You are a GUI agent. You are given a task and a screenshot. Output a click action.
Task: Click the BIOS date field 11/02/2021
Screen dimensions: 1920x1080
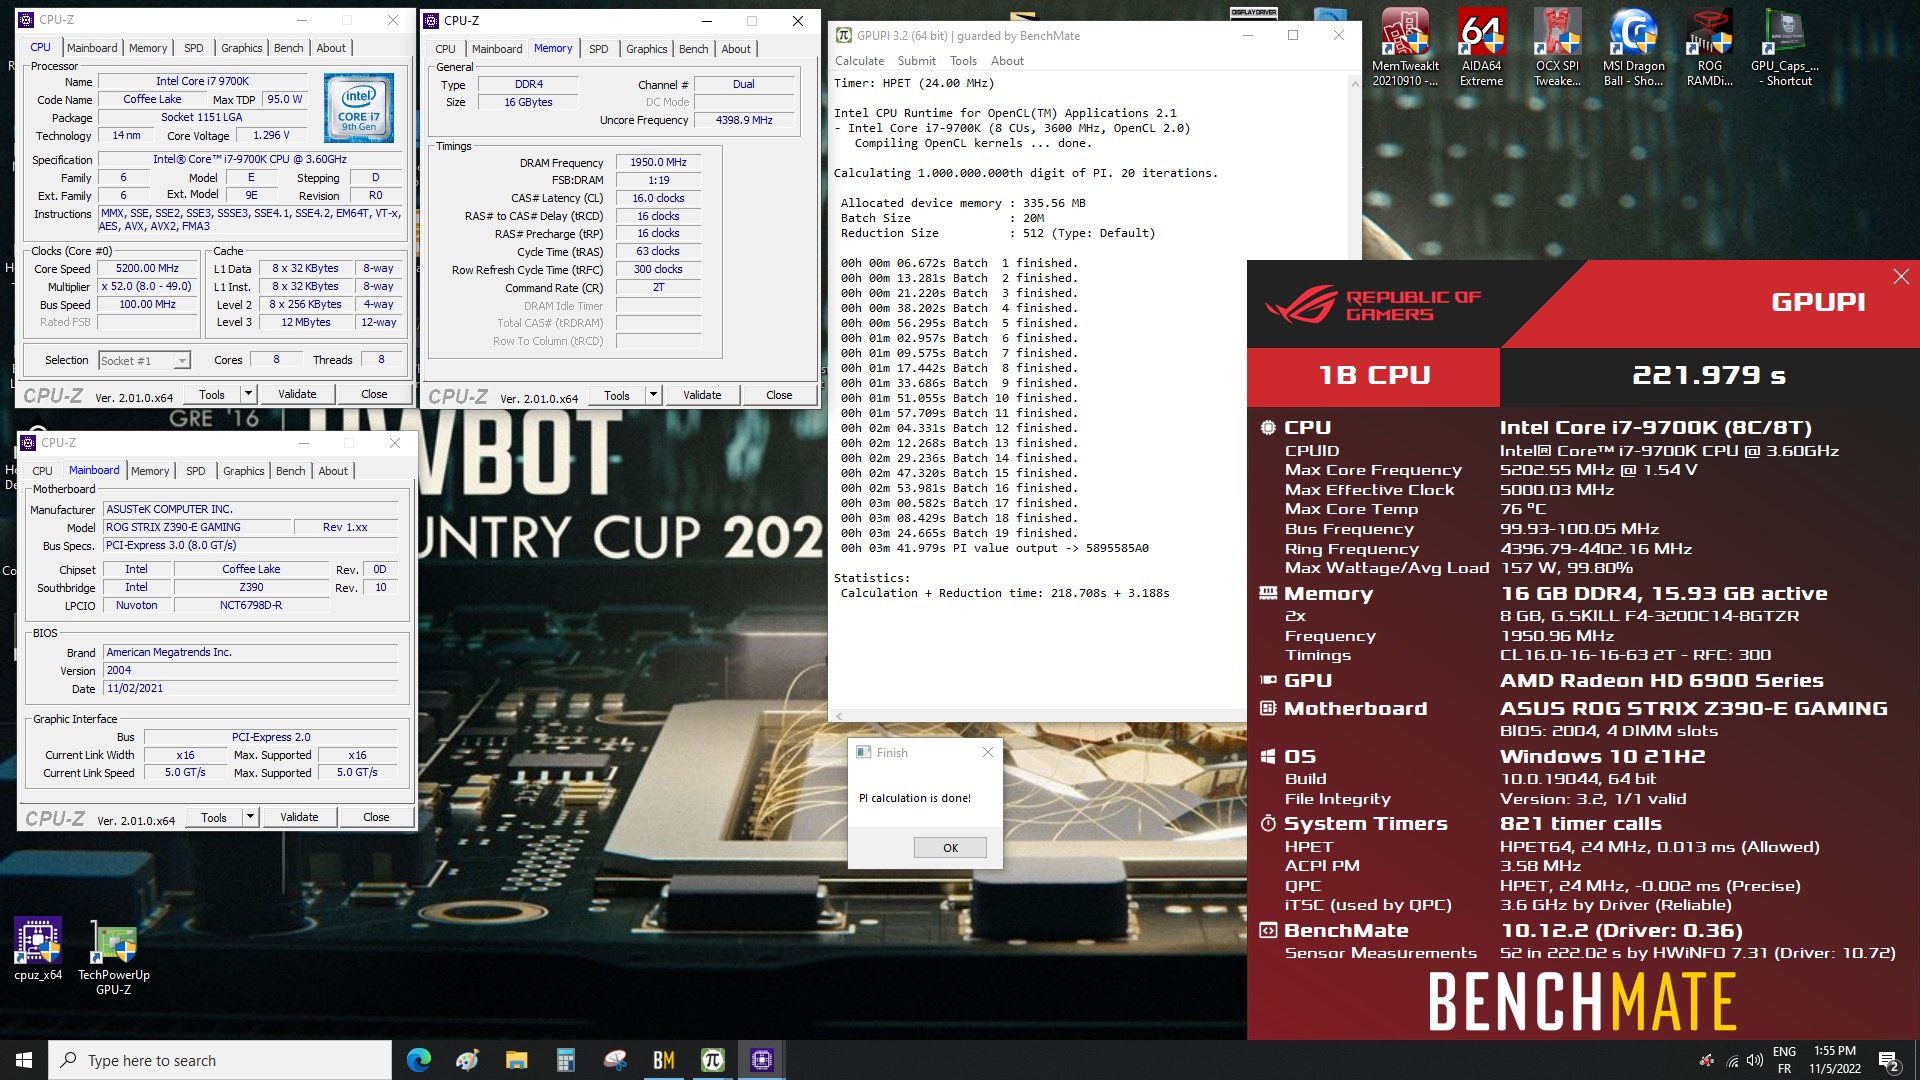(250, 688)
